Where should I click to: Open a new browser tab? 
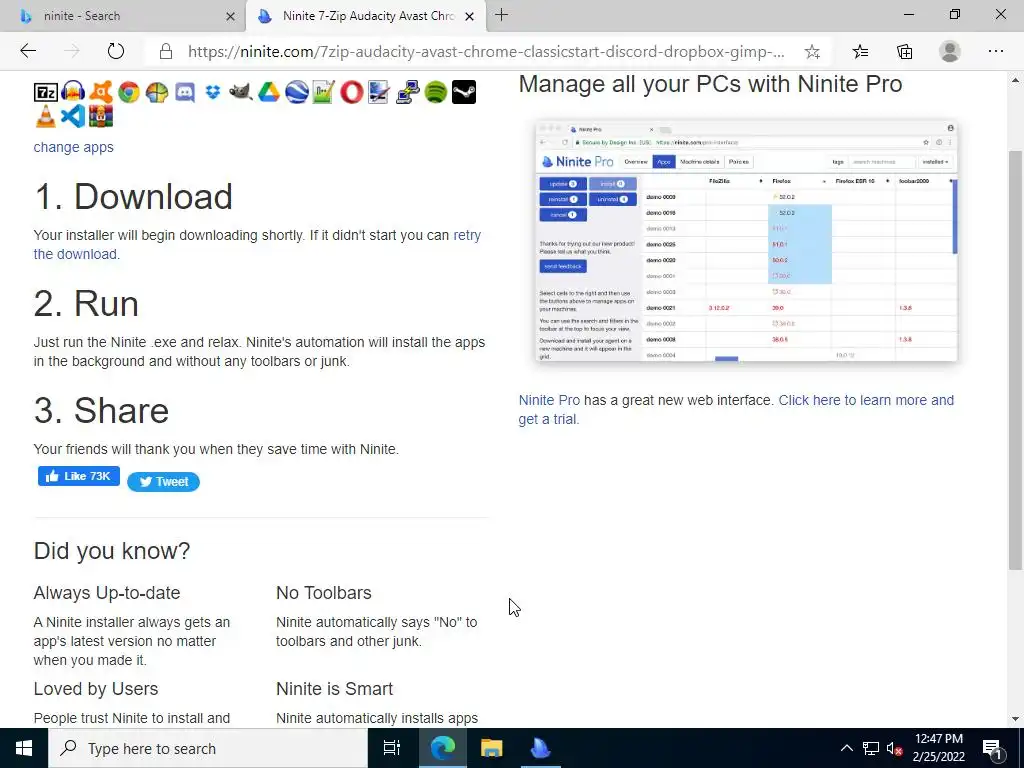(x=502, y=15)
